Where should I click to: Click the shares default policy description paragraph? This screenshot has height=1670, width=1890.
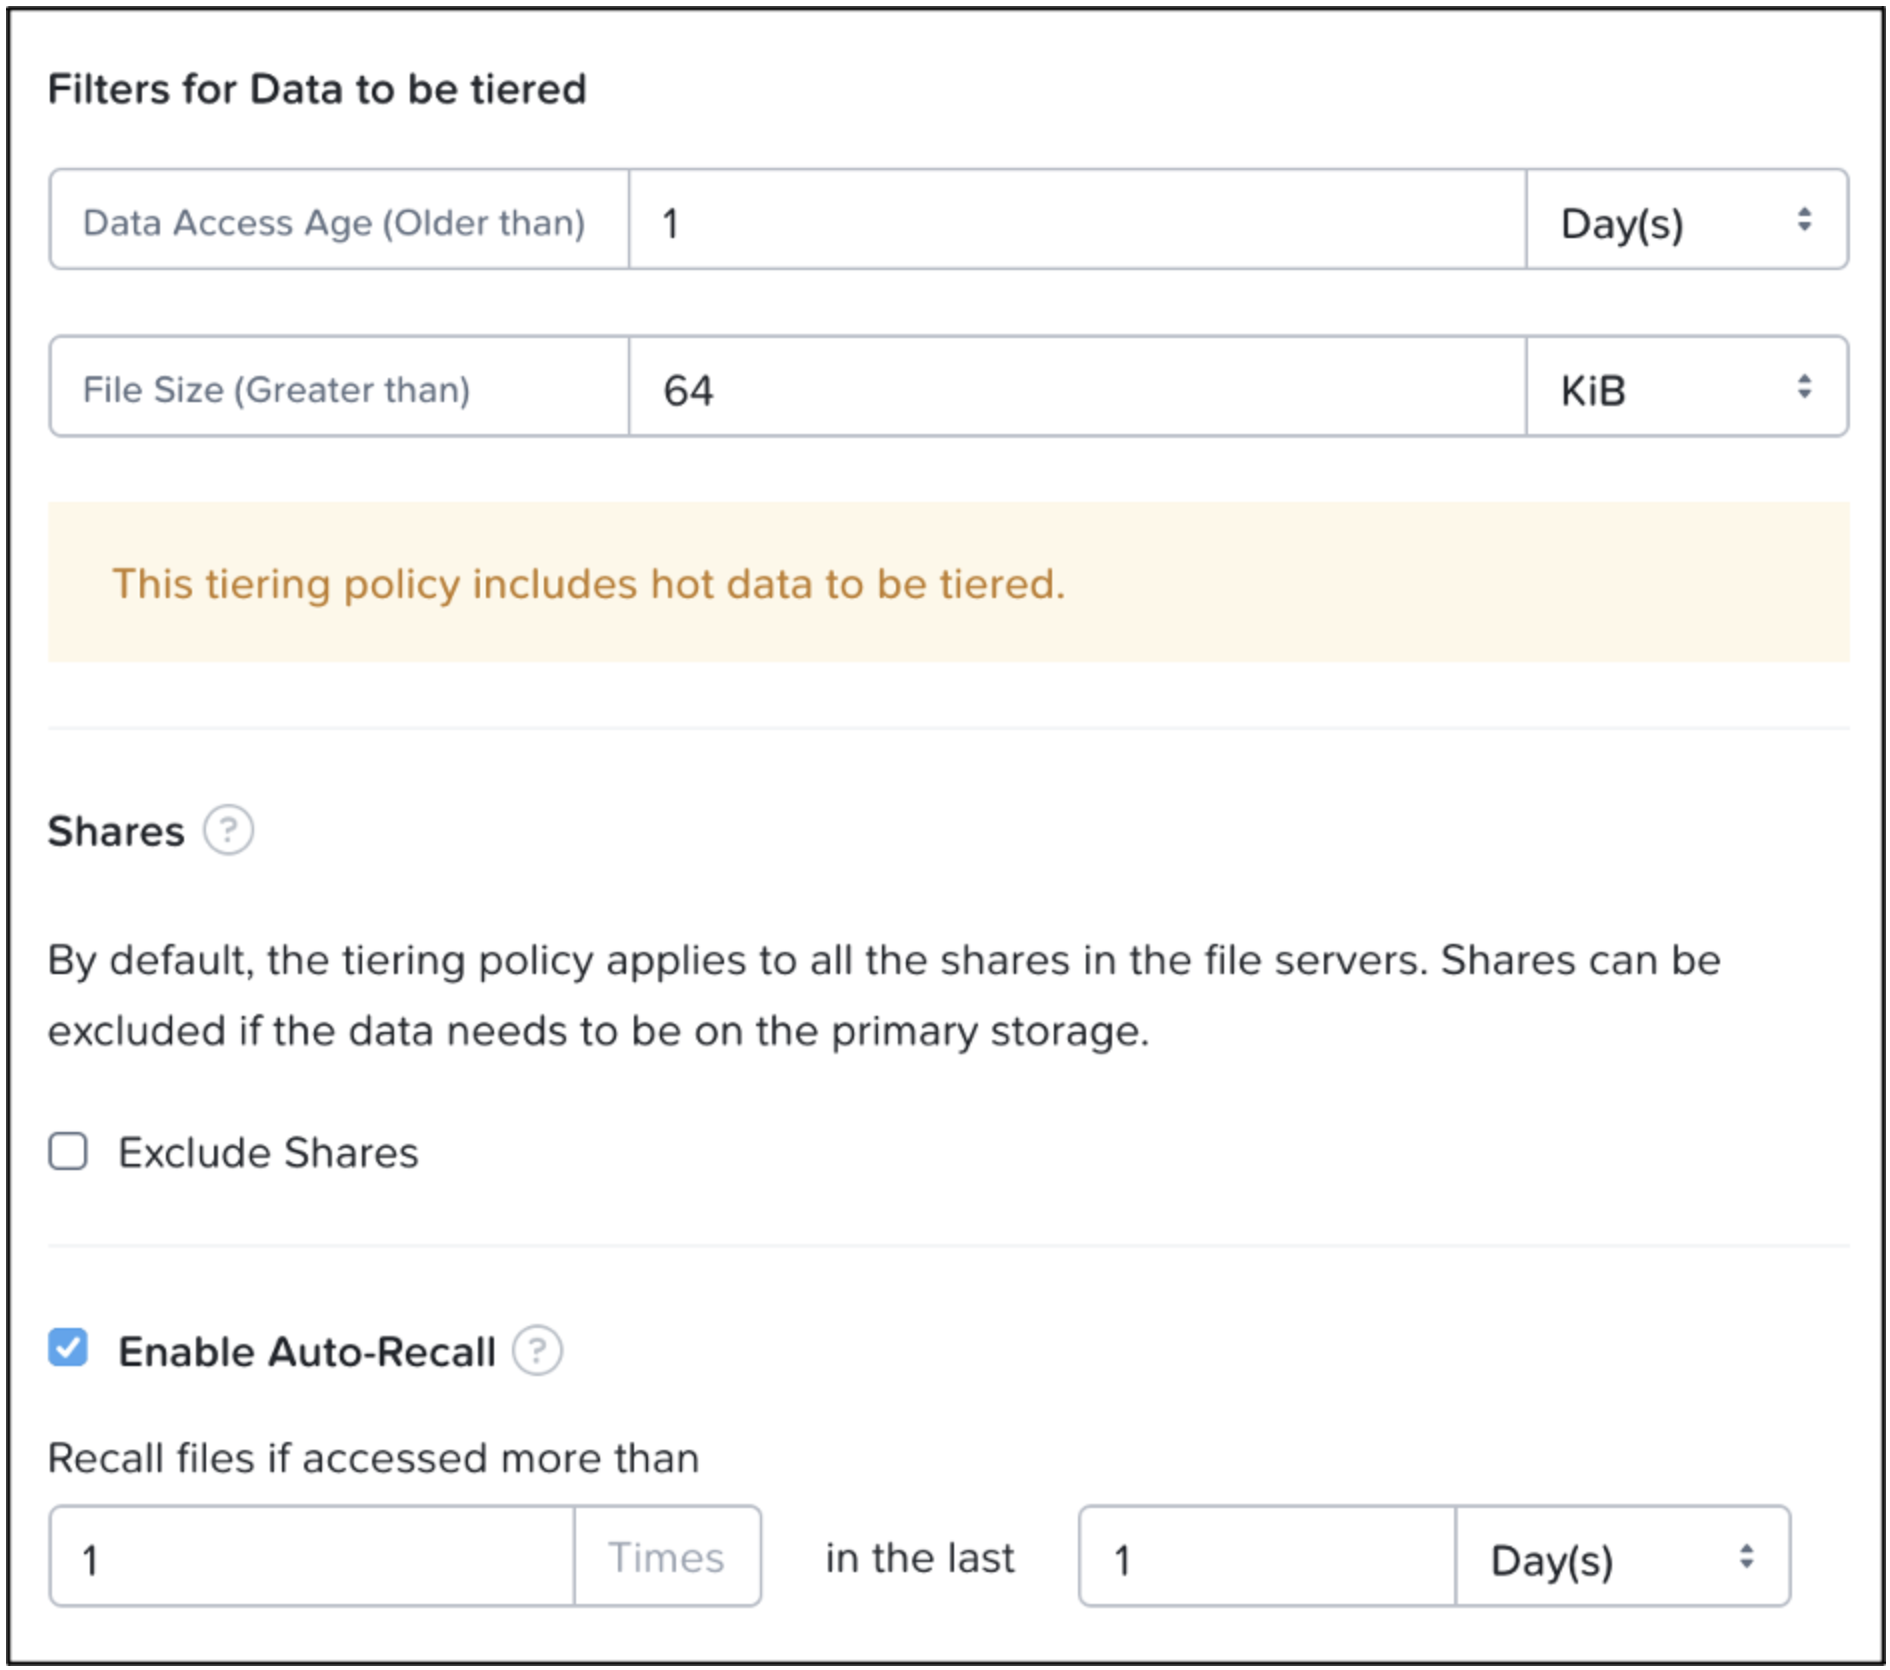click(884, 995)
